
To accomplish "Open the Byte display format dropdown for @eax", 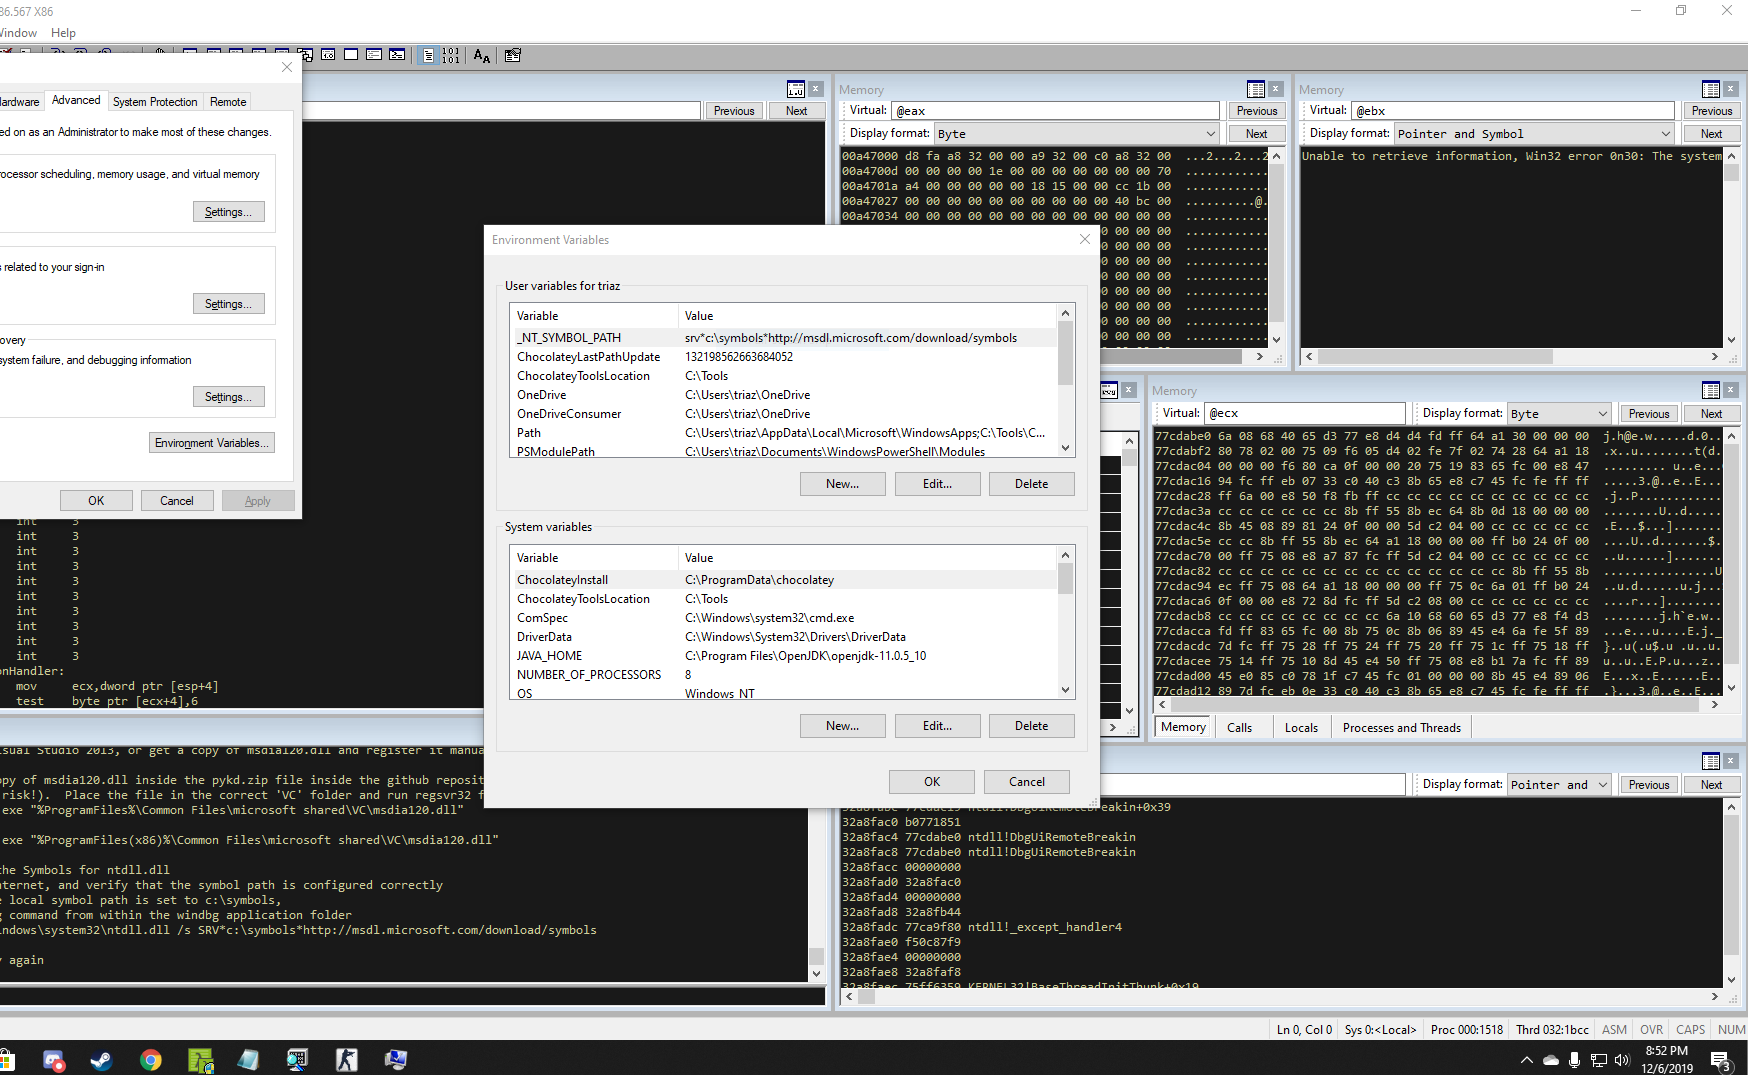I will (1211, 133).
